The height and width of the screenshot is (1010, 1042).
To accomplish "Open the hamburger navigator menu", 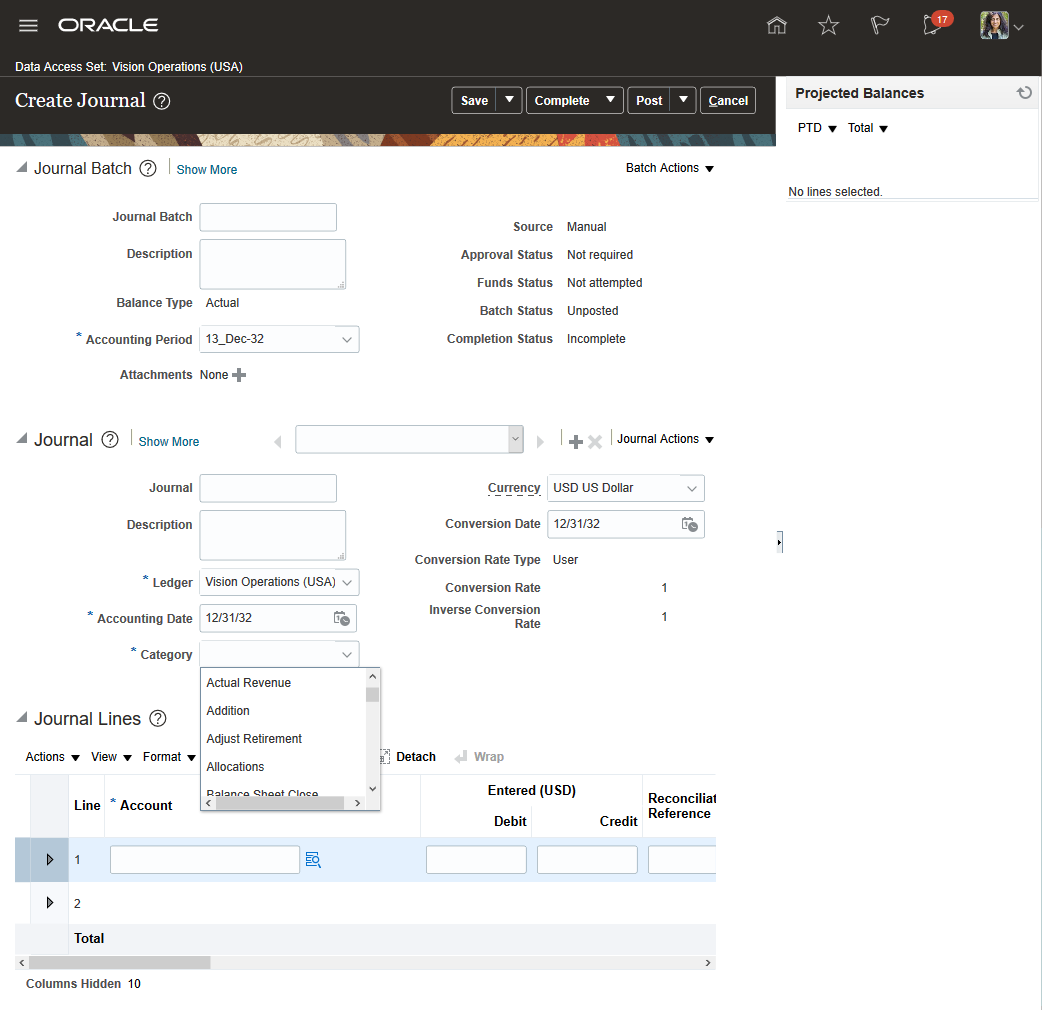I will pos(28,26).
